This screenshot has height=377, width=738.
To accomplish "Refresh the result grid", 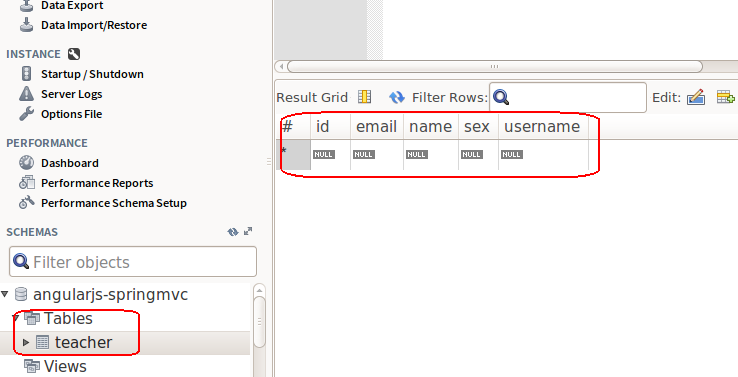I will [397, 97].
